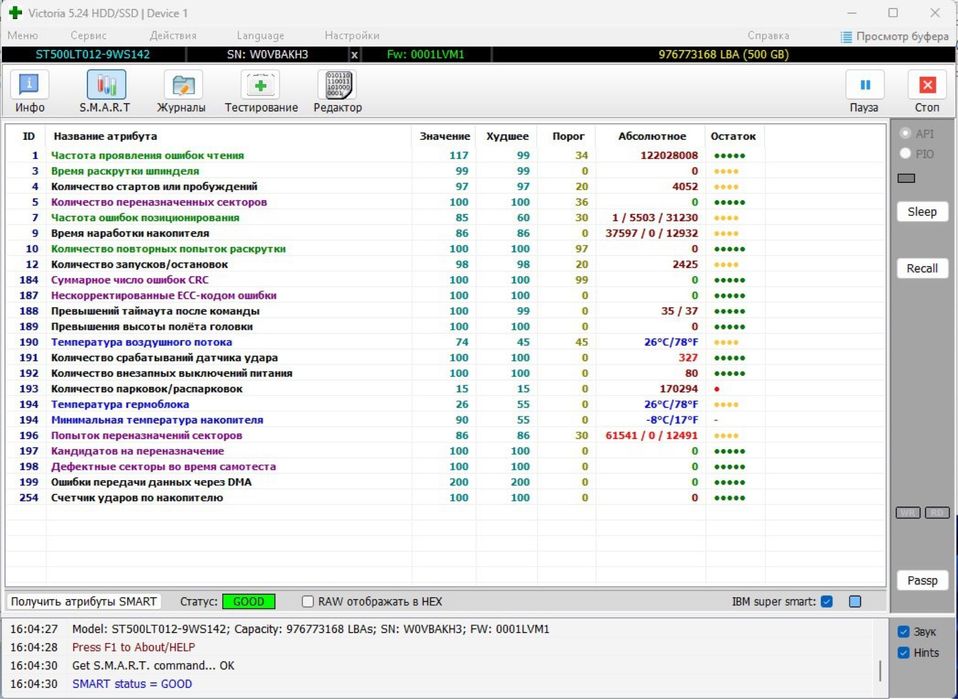Image resolution: width=958 pixels, height=699 pixels.
Task: Click the green cross Victoria app icon
Action: pos(15,13)
